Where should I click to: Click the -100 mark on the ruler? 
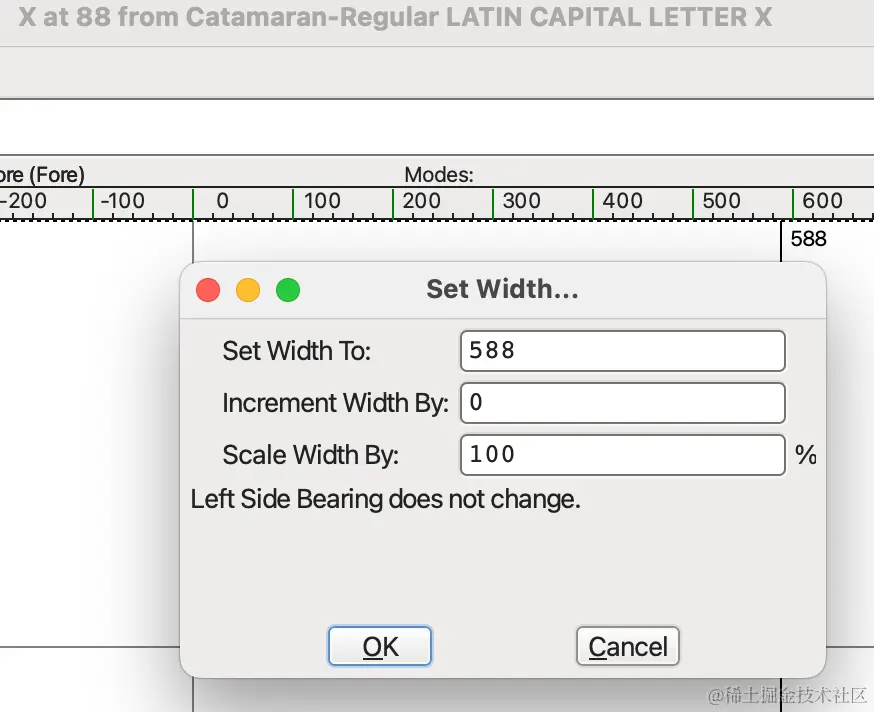122,201
